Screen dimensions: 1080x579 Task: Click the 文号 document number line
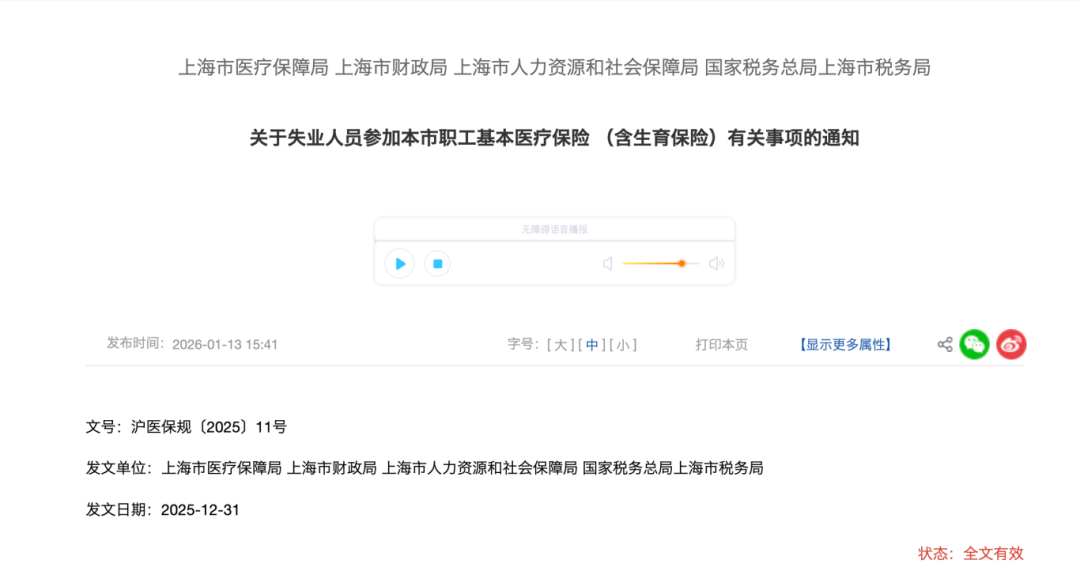coord(186,427)
